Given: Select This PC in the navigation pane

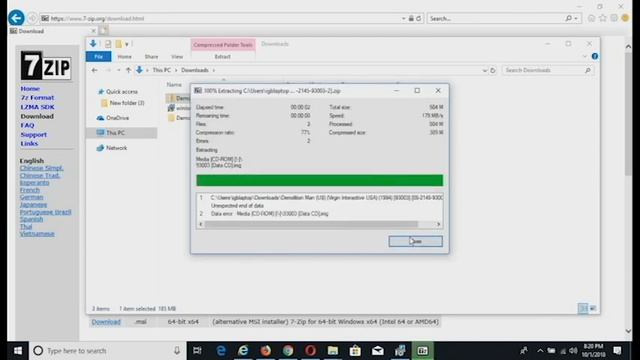Looking at the screenshot, I should pos(122,133).
